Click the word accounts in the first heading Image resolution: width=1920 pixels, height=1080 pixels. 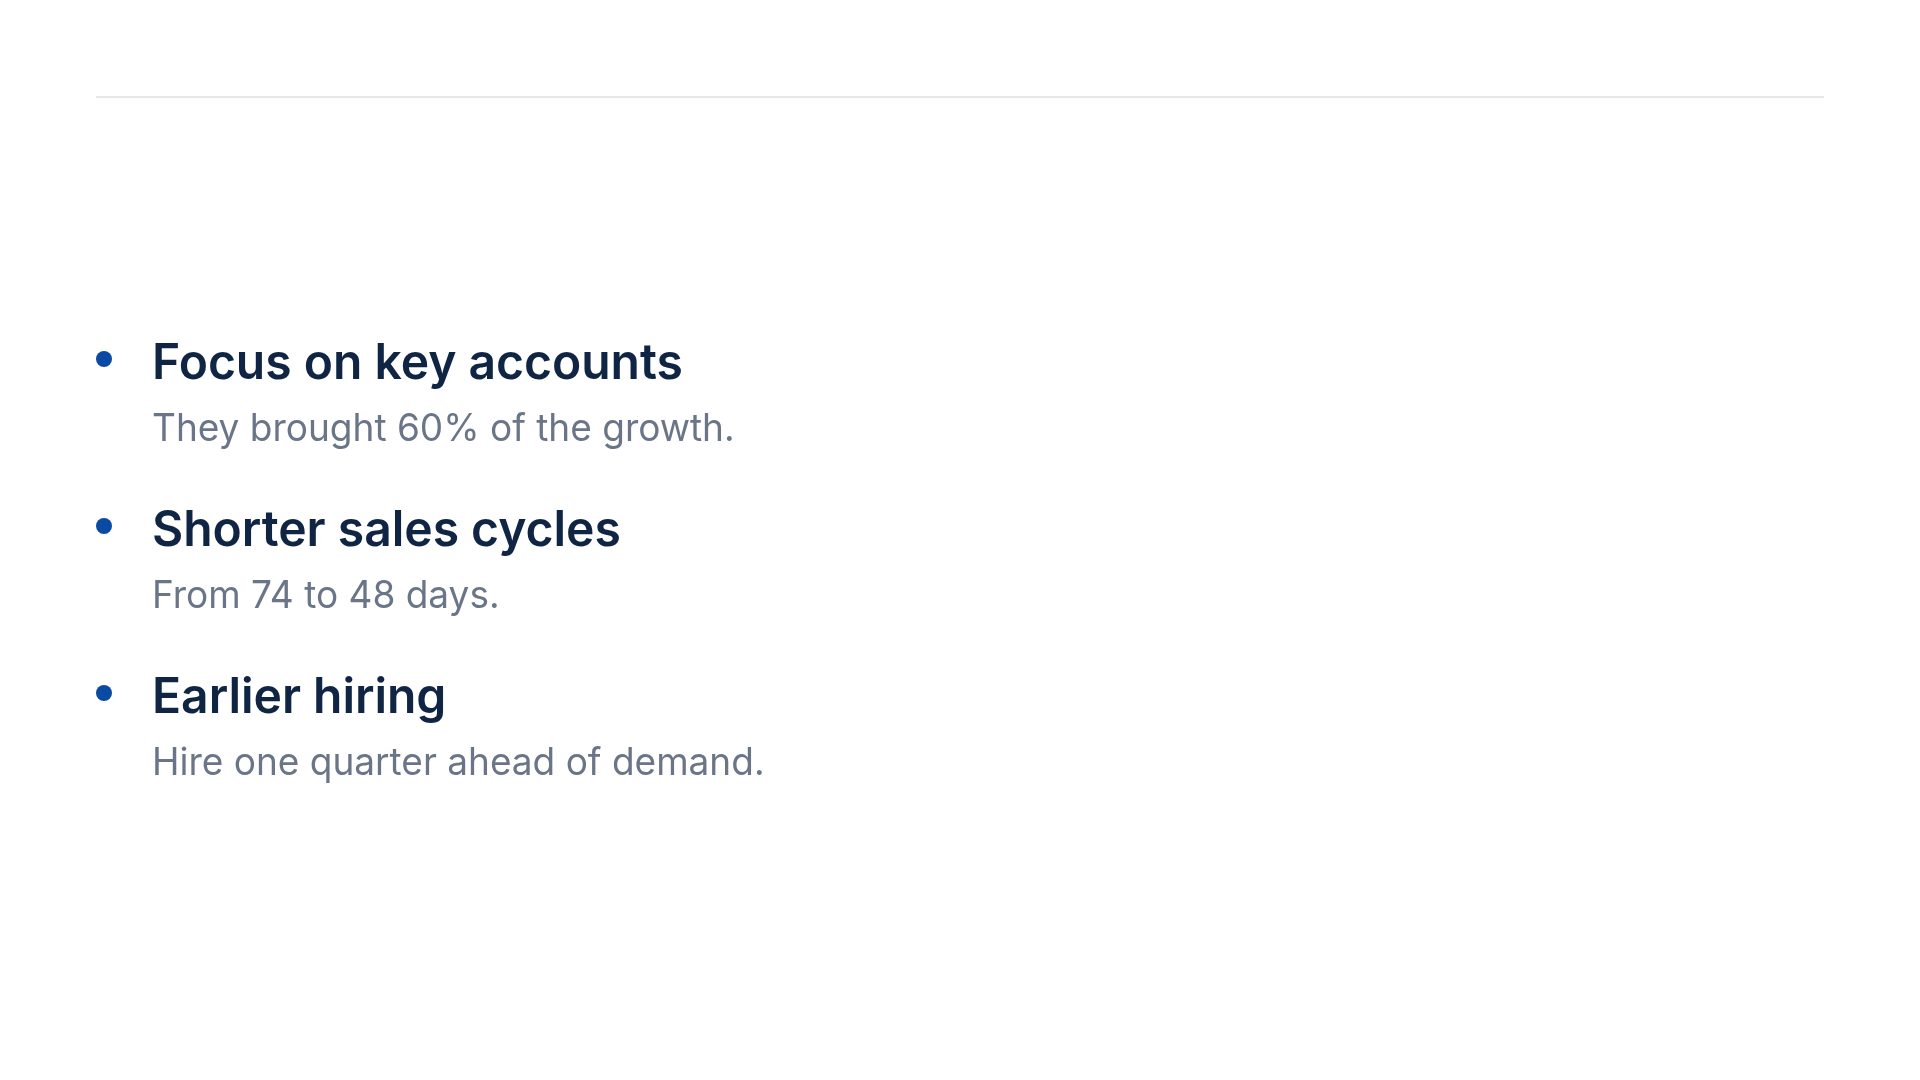tap(575, 363)
